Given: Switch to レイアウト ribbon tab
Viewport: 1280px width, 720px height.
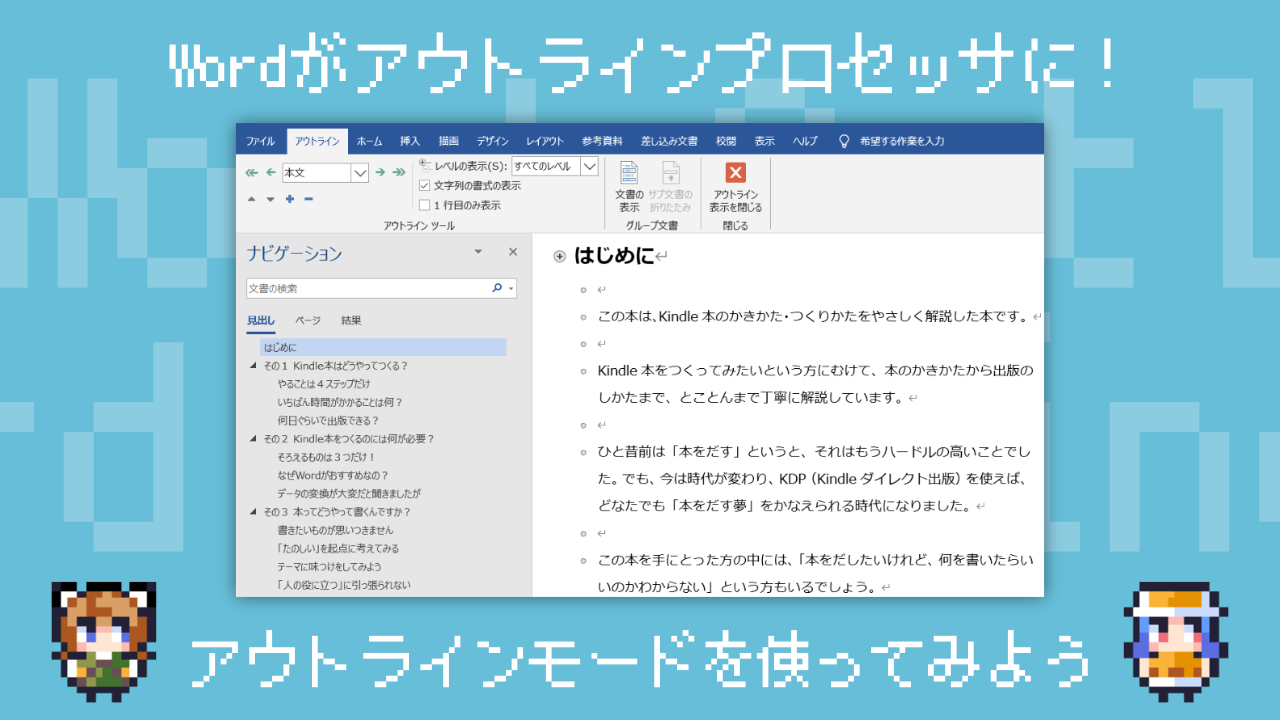Looking at the screenshot, I should (545, 141).
